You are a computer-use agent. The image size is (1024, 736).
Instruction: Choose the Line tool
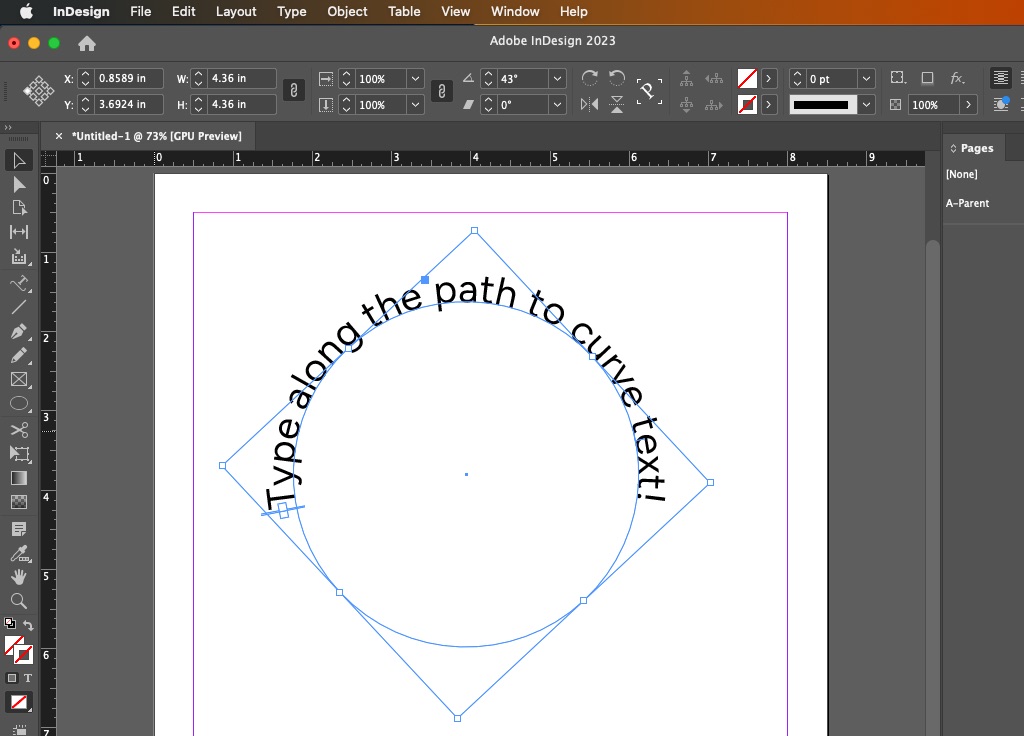coord(19,307)
